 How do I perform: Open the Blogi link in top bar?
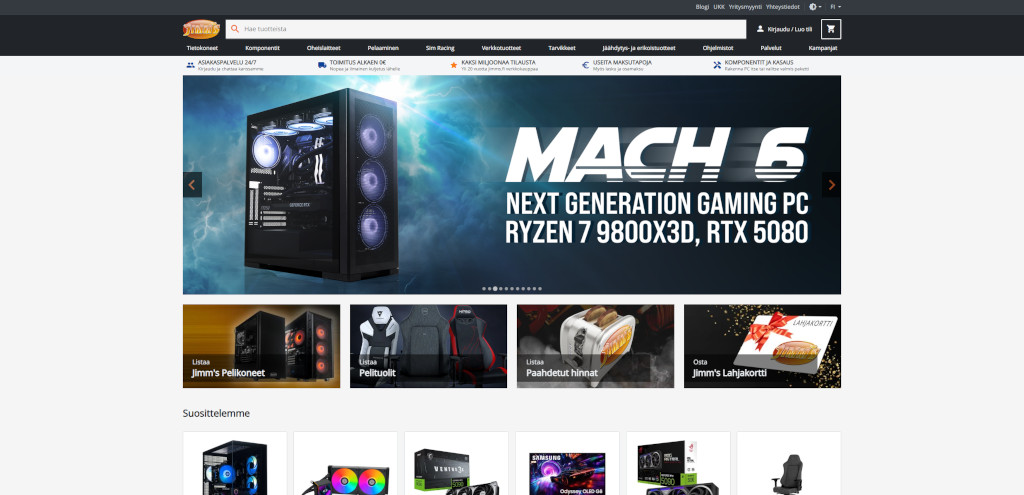point(702,6)
